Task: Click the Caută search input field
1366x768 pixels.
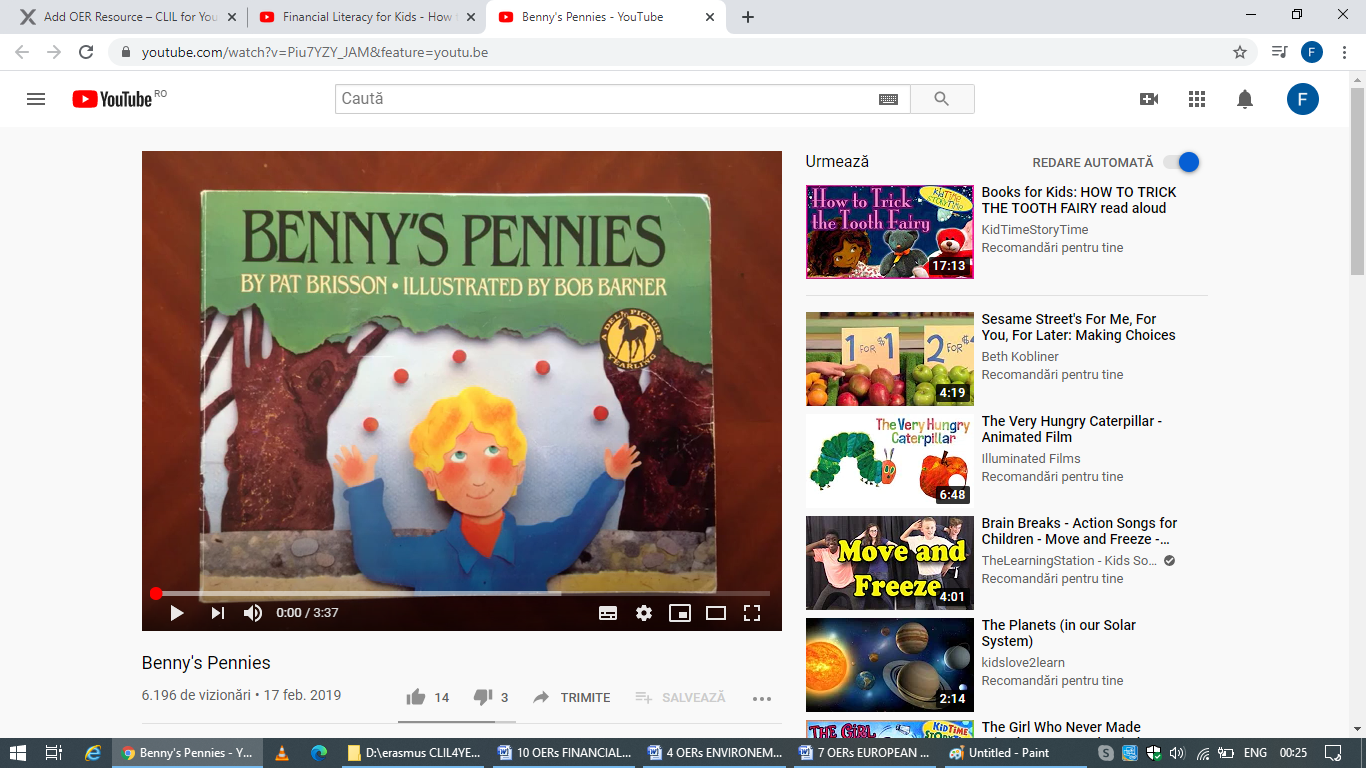Action: click(605, 99)
